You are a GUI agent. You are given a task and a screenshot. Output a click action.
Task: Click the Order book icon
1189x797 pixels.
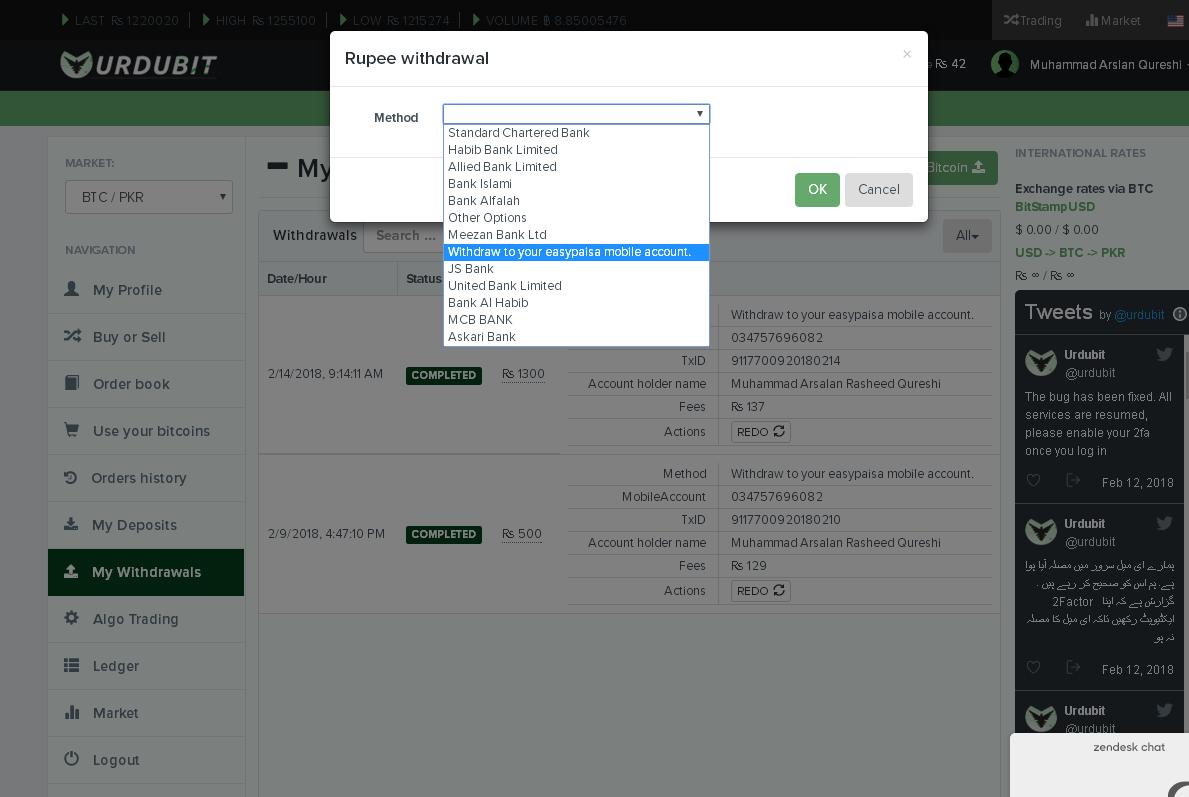[72, 382]
